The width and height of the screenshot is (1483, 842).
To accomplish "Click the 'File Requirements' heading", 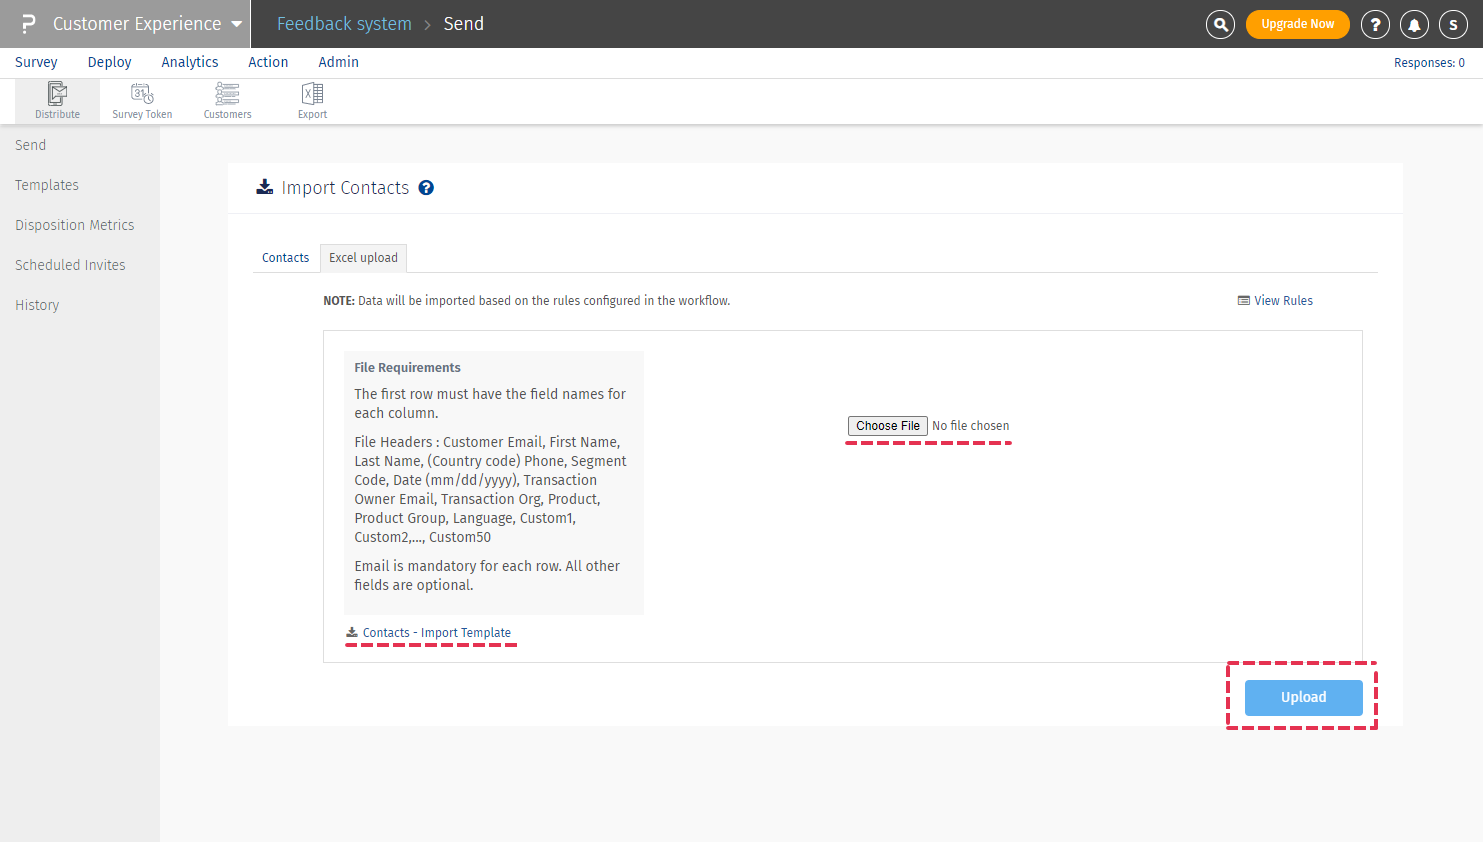I will tap(408, 368).
